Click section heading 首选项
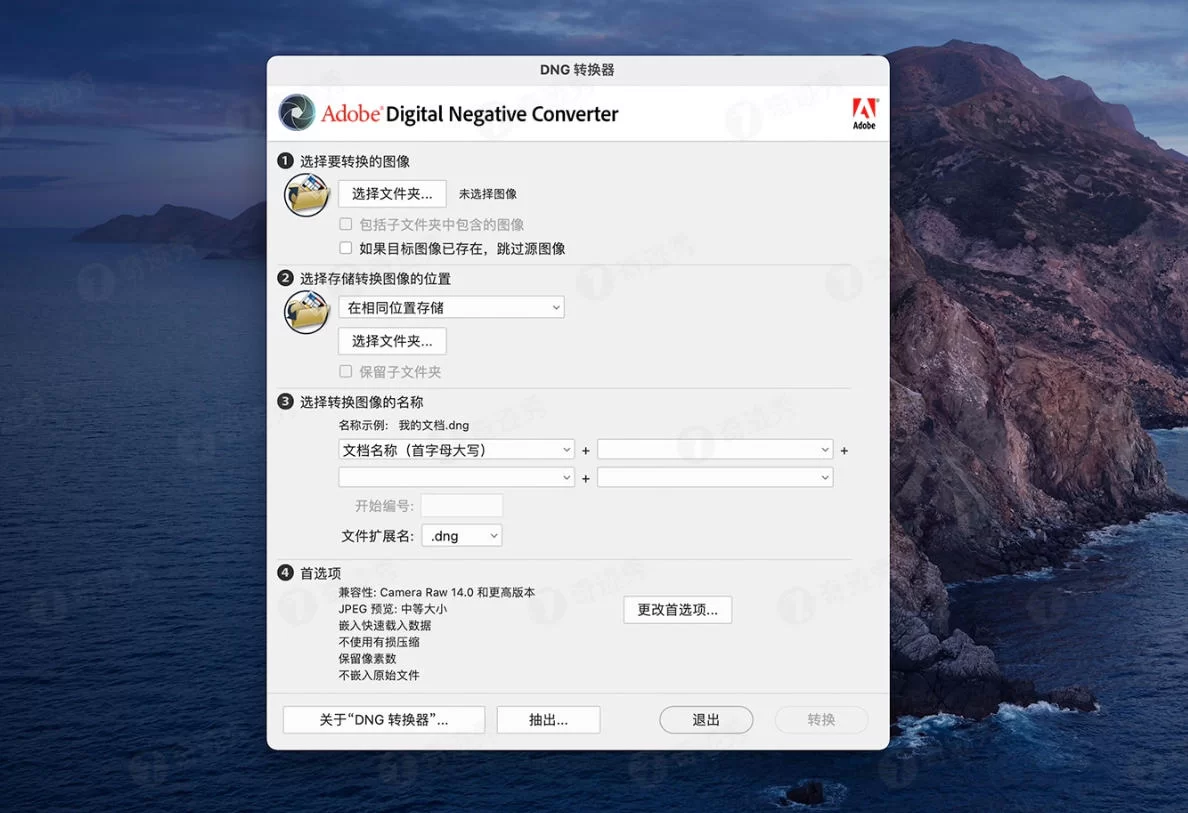This screenshot has height=813, width=1188. [x=320, y=574]
